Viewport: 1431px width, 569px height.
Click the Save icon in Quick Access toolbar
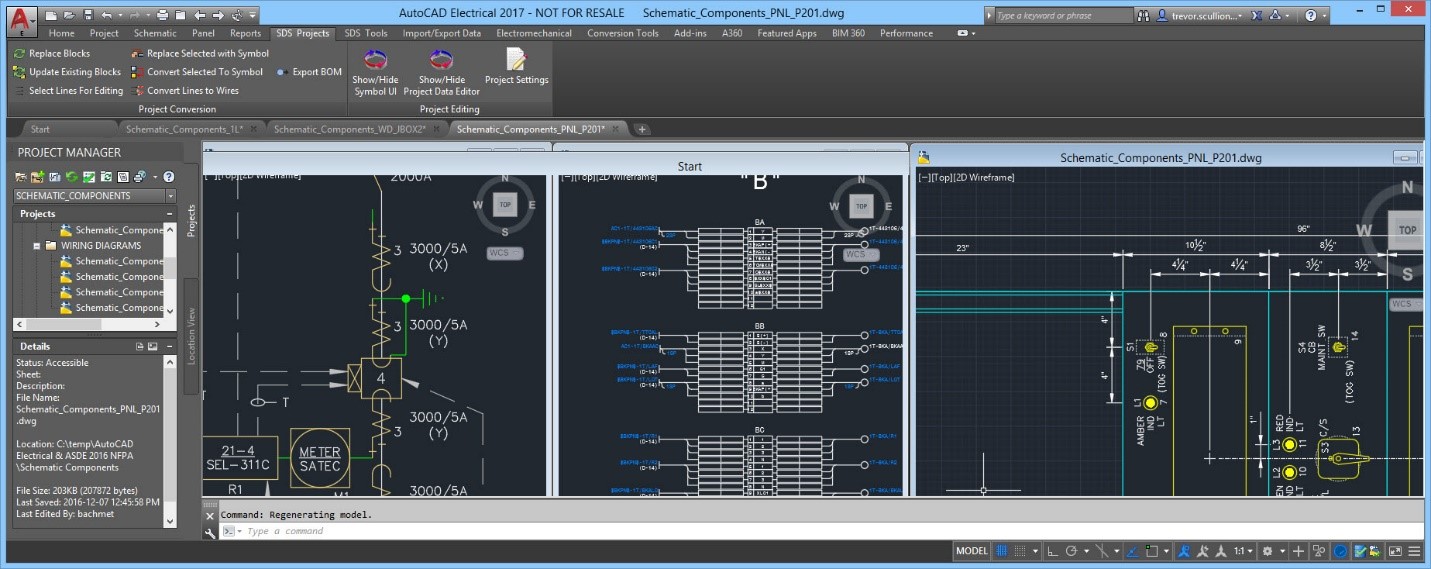pos(88,15)
